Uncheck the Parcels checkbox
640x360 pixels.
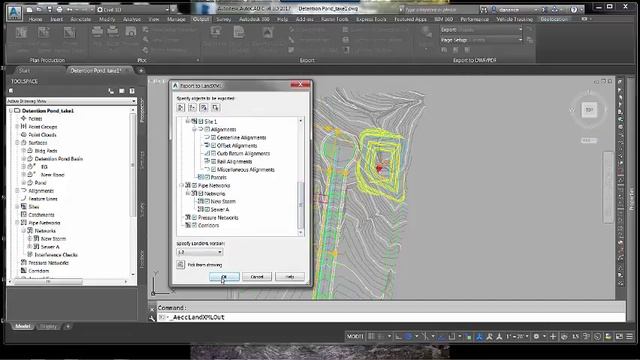(x=207, y=177)
